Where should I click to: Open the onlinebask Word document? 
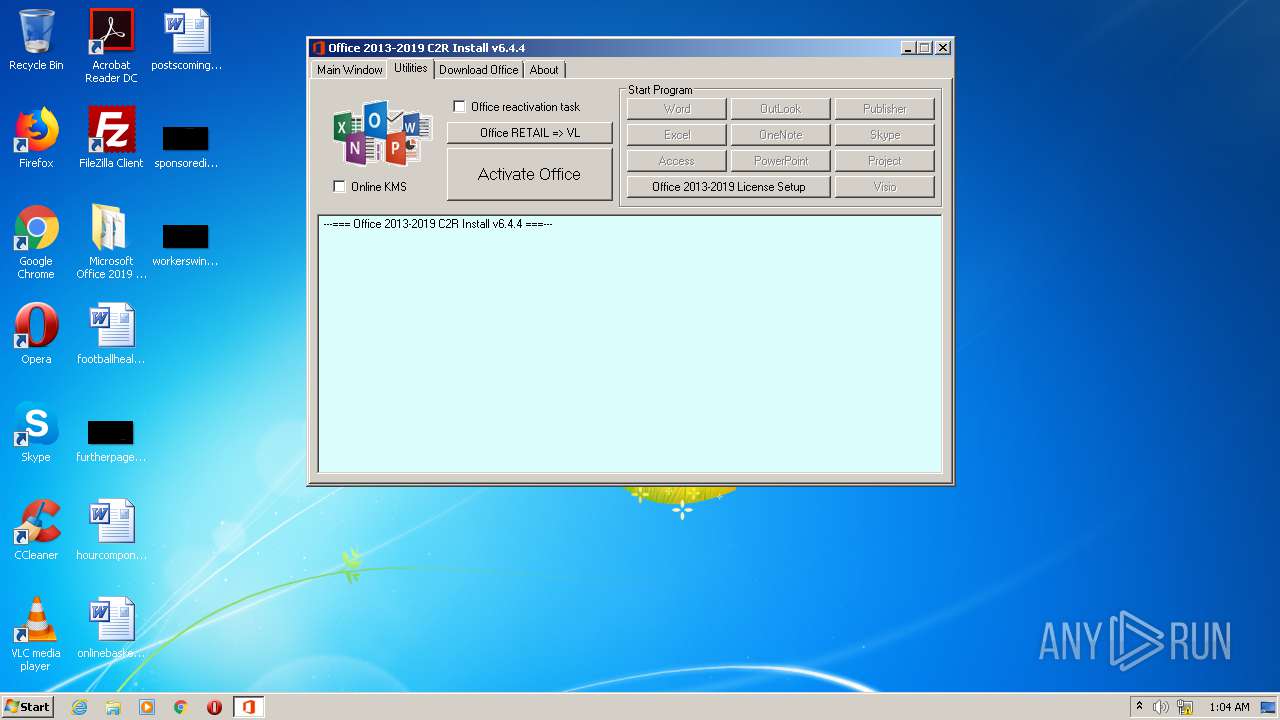tap(111, 629)
